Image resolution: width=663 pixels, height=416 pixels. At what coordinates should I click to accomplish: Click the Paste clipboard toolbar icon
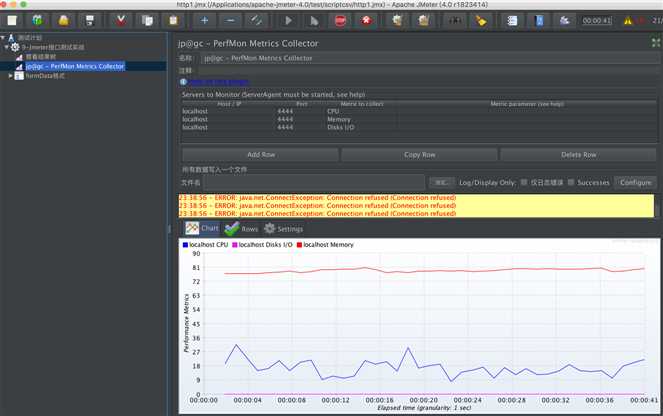173,20
